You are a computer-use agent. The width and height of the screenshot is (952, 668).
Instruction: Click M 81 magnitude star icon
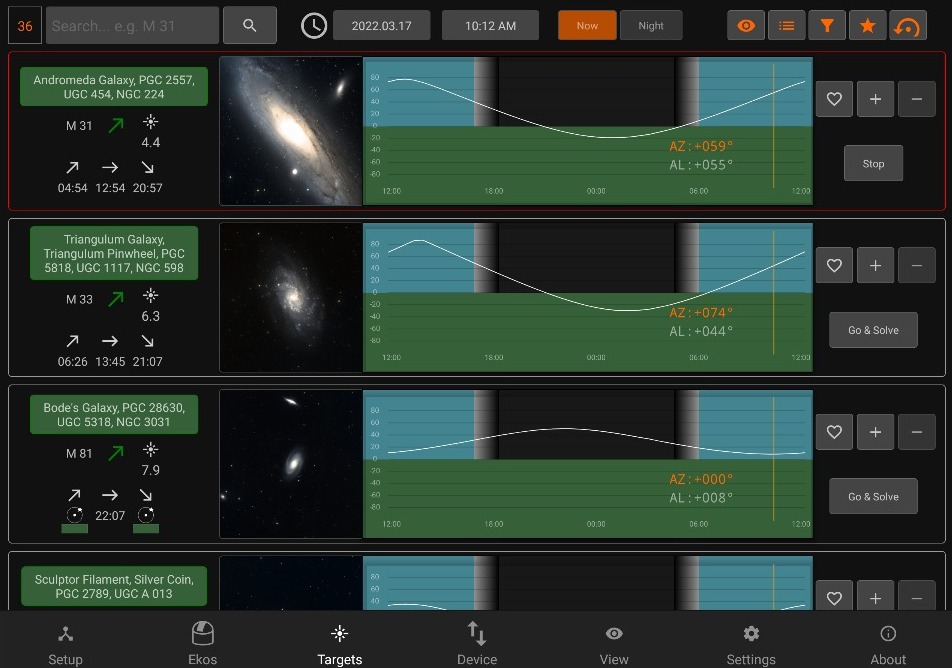pyautogui.click(x=151, y=450)
